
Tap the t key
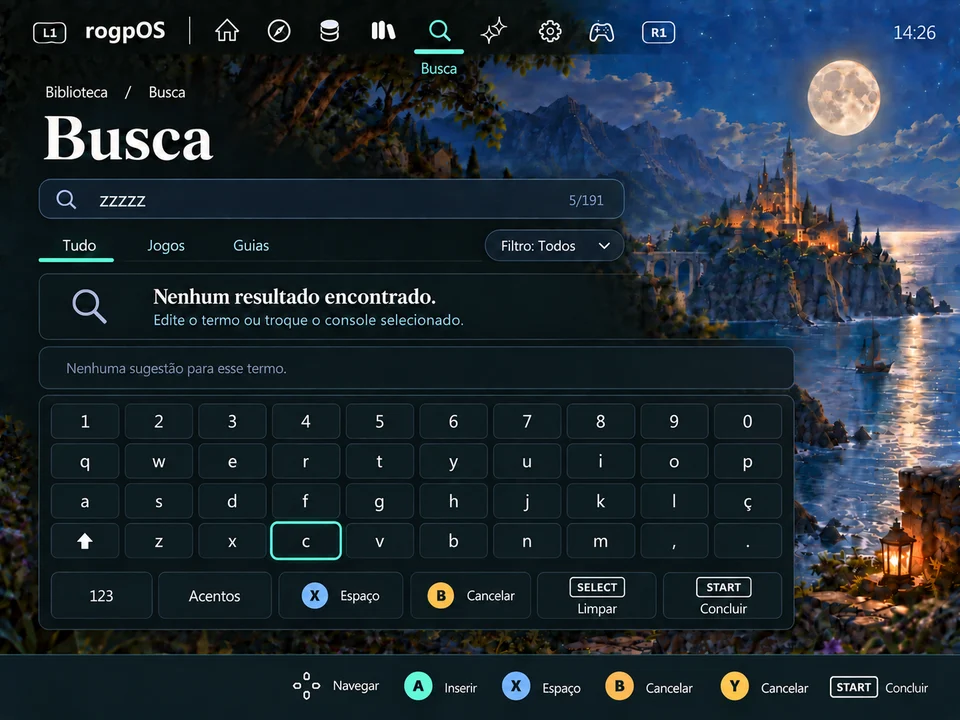coord(380,461)
